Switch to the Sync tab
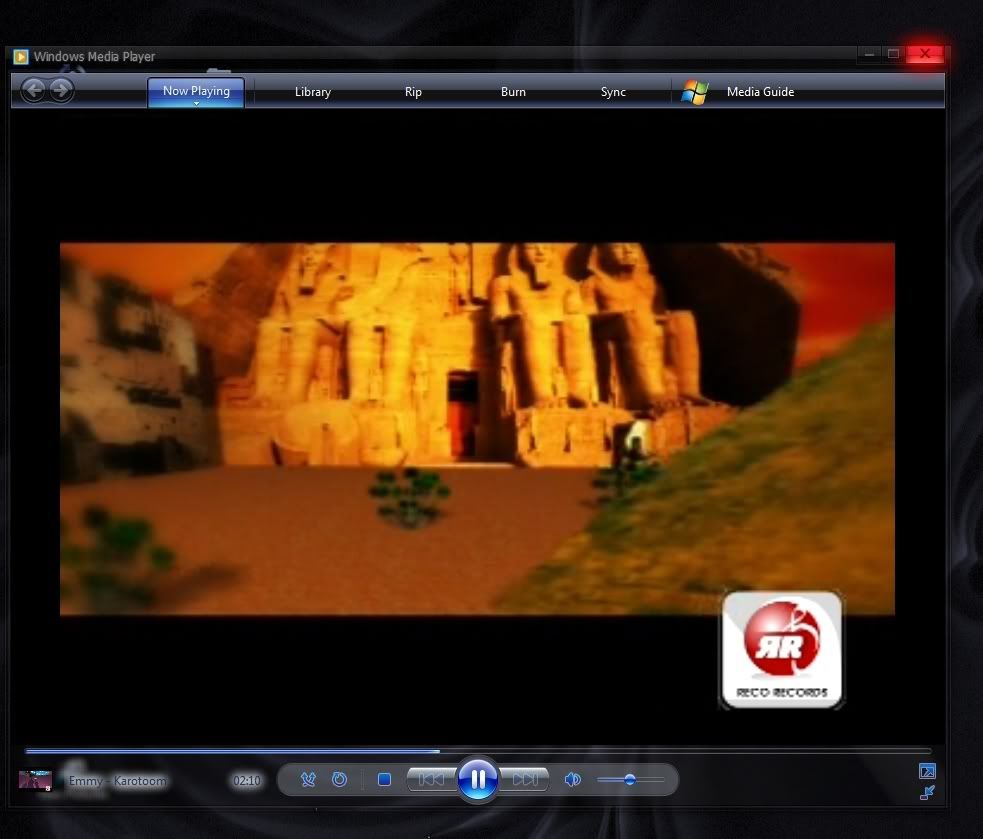Image resolution: width=983 pixels, height=839 pixels. pos(613,92)
